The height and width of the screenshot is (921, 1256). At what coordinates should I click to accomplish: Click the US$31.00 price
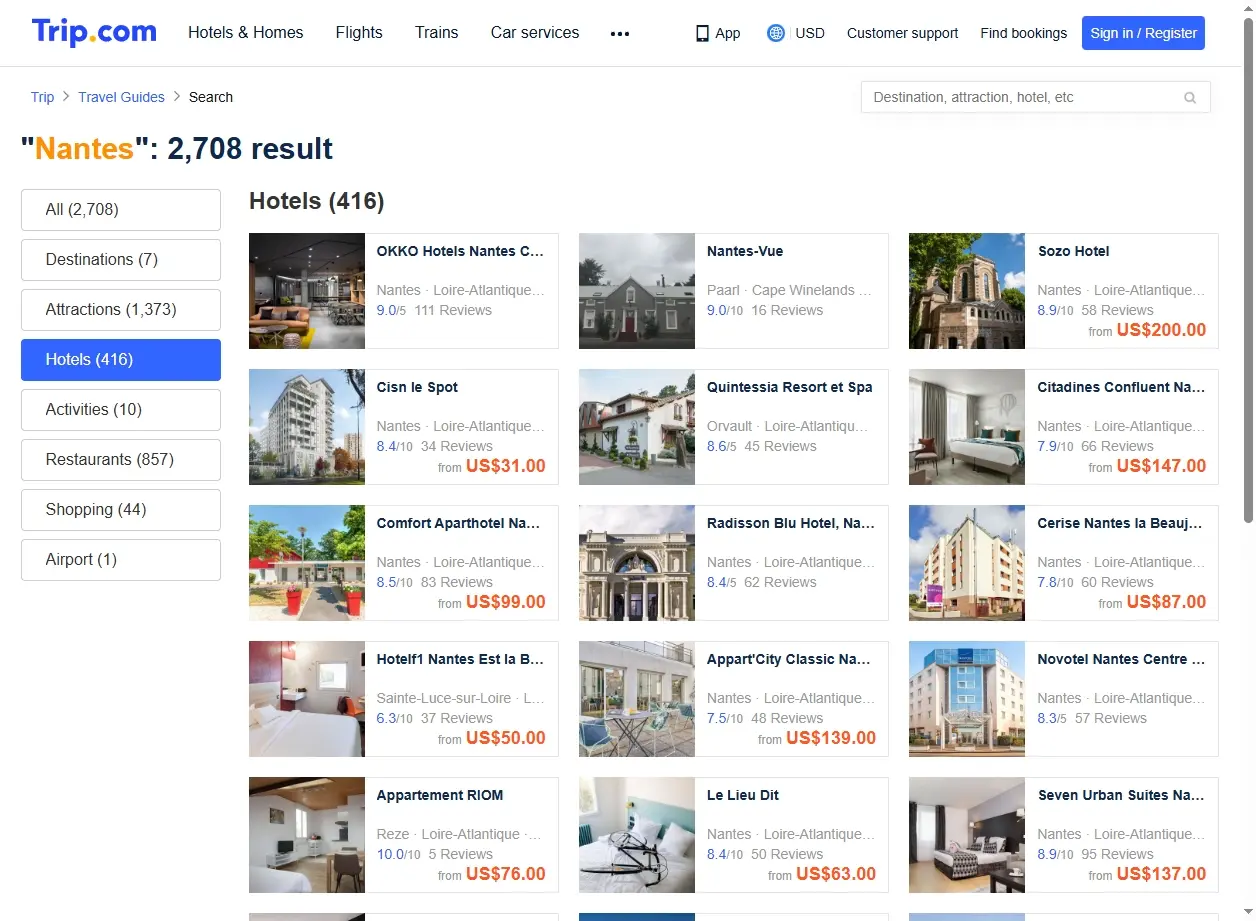(506, 466)
